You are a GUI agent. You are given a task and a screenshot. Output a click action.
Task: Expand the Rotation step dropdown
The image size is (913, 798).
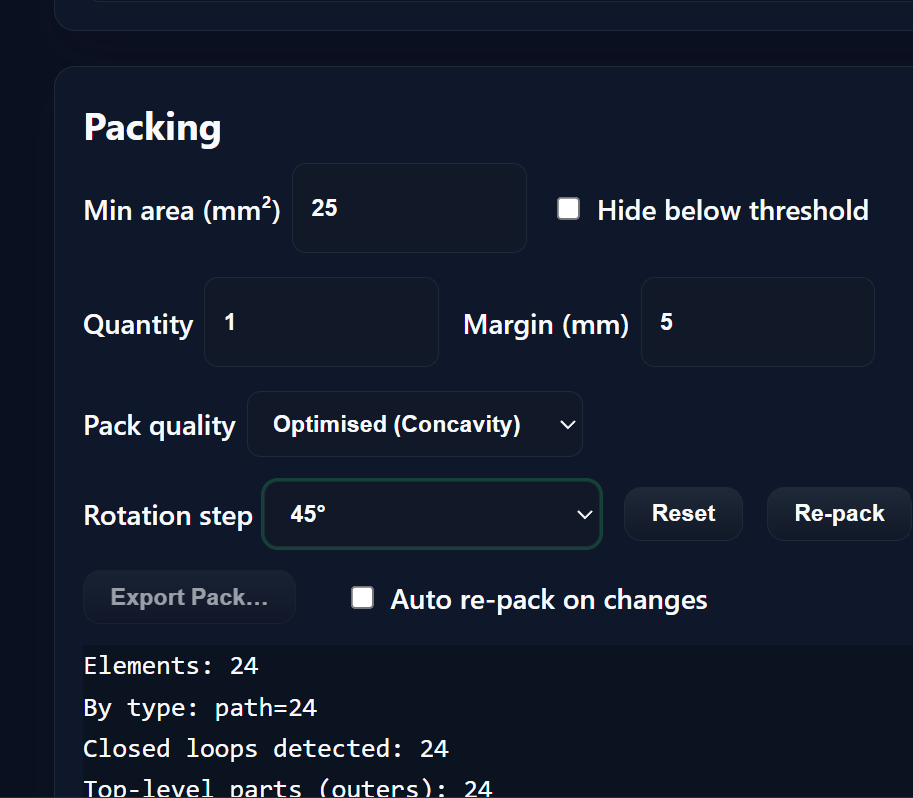431,514
